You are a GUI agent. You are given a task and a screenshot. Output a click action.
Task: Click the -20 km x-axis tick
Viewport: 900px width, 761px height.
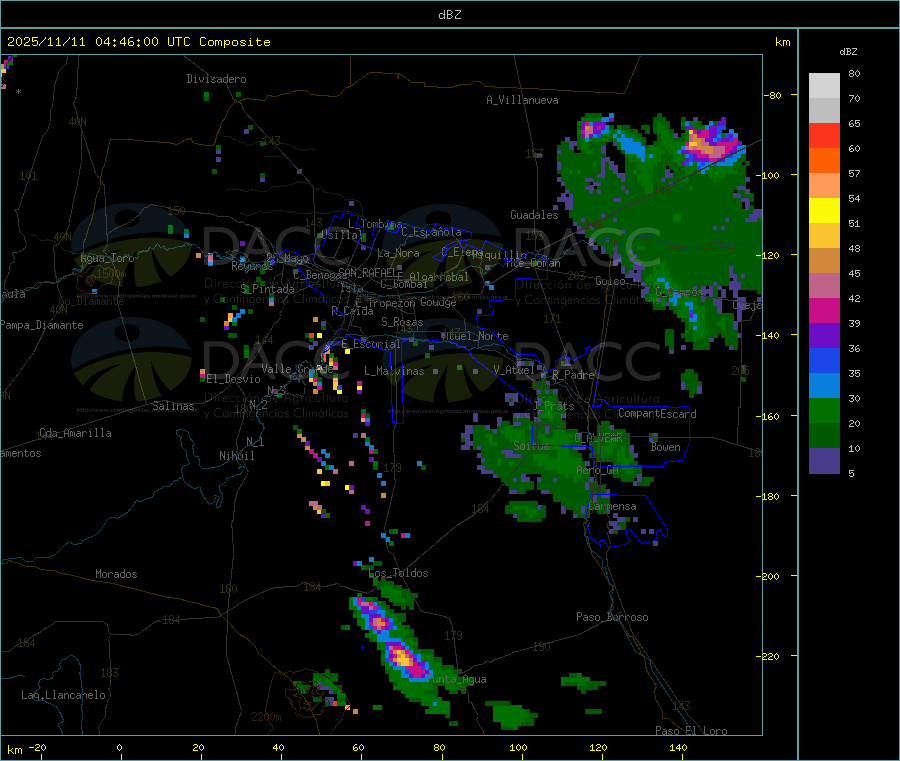[37, 747]
